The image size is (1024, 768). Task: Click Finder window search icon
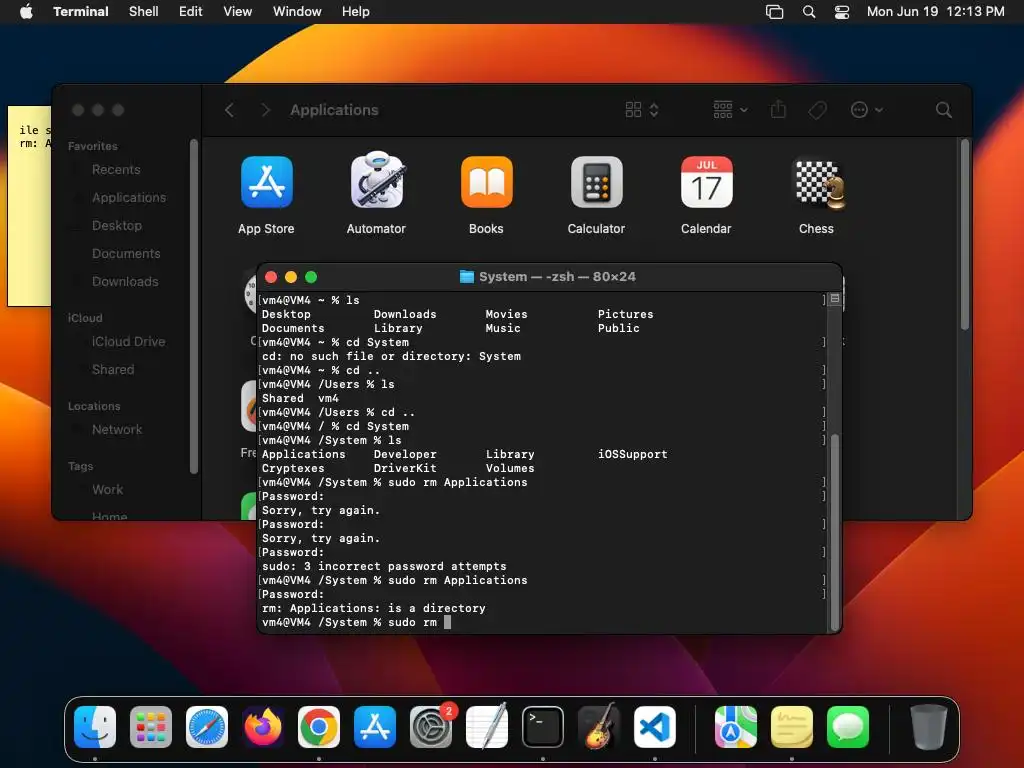pos(944,110)
